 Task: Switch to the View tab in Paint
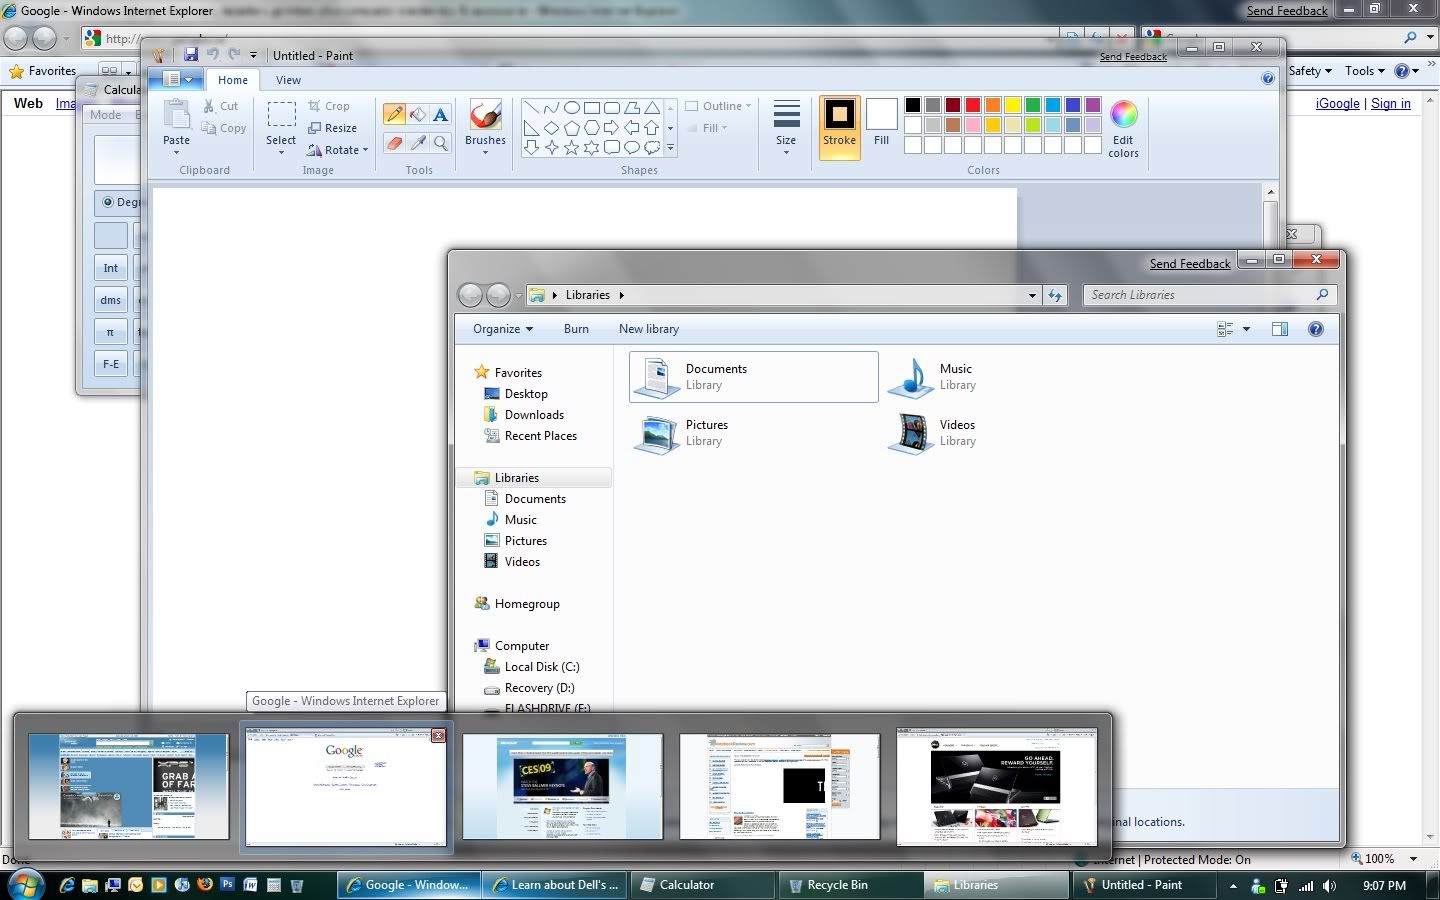click(x=288, y=80)
